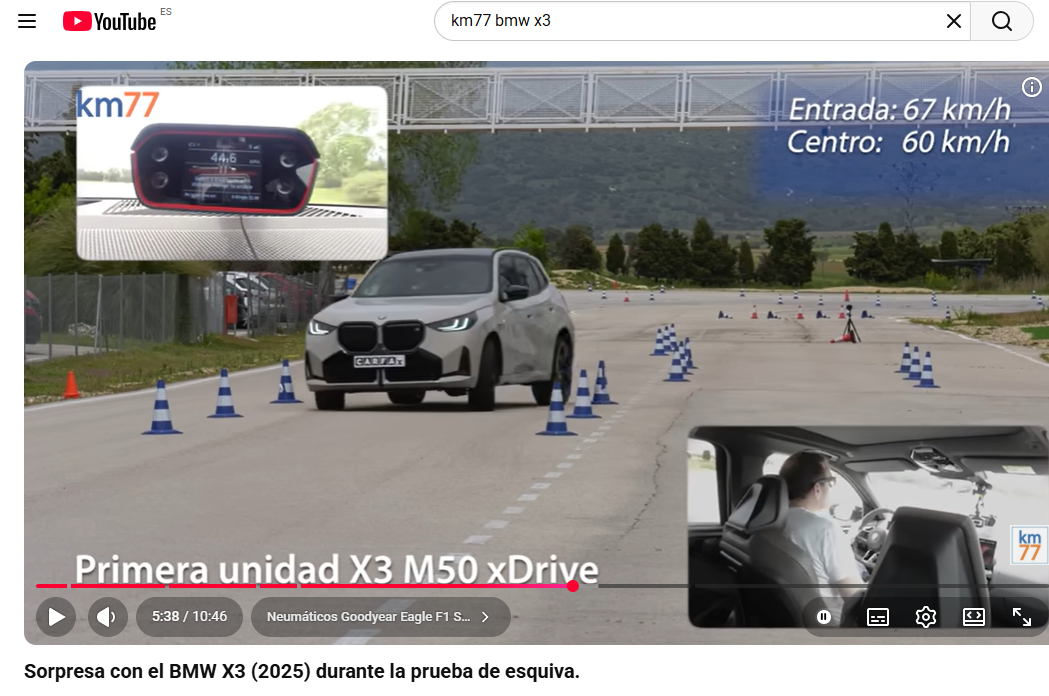
Task: Run the search using the magnifier icon
Action: [1001, 20]
